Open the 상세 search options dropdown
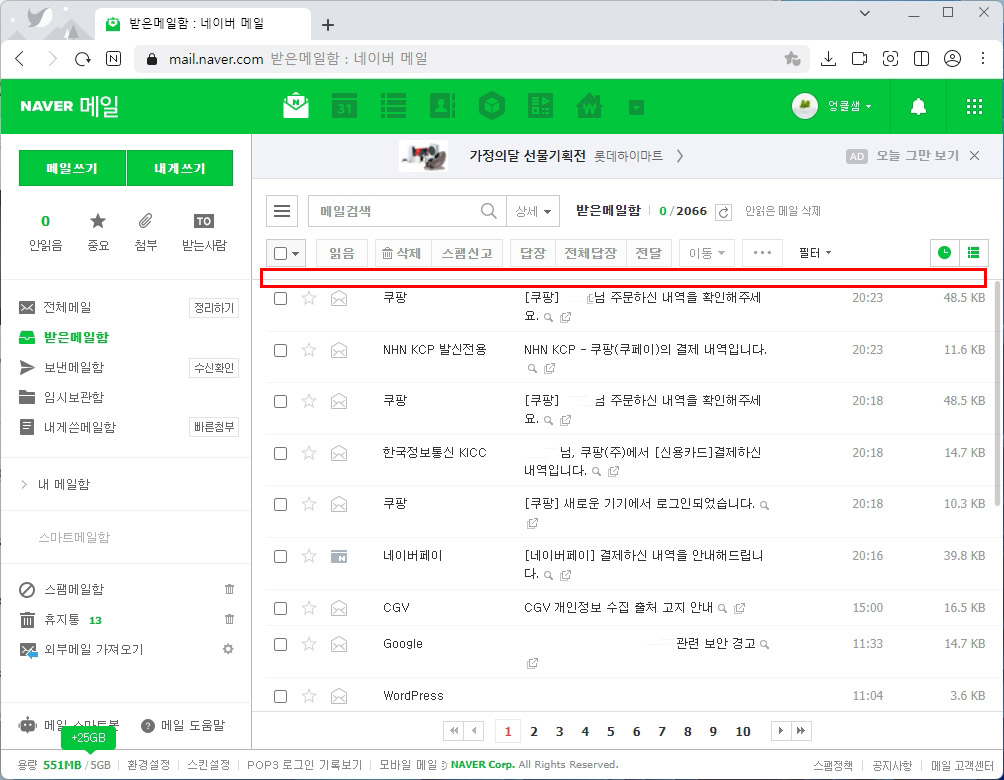This screenshot has width=1004, height=780. [533, 211]
